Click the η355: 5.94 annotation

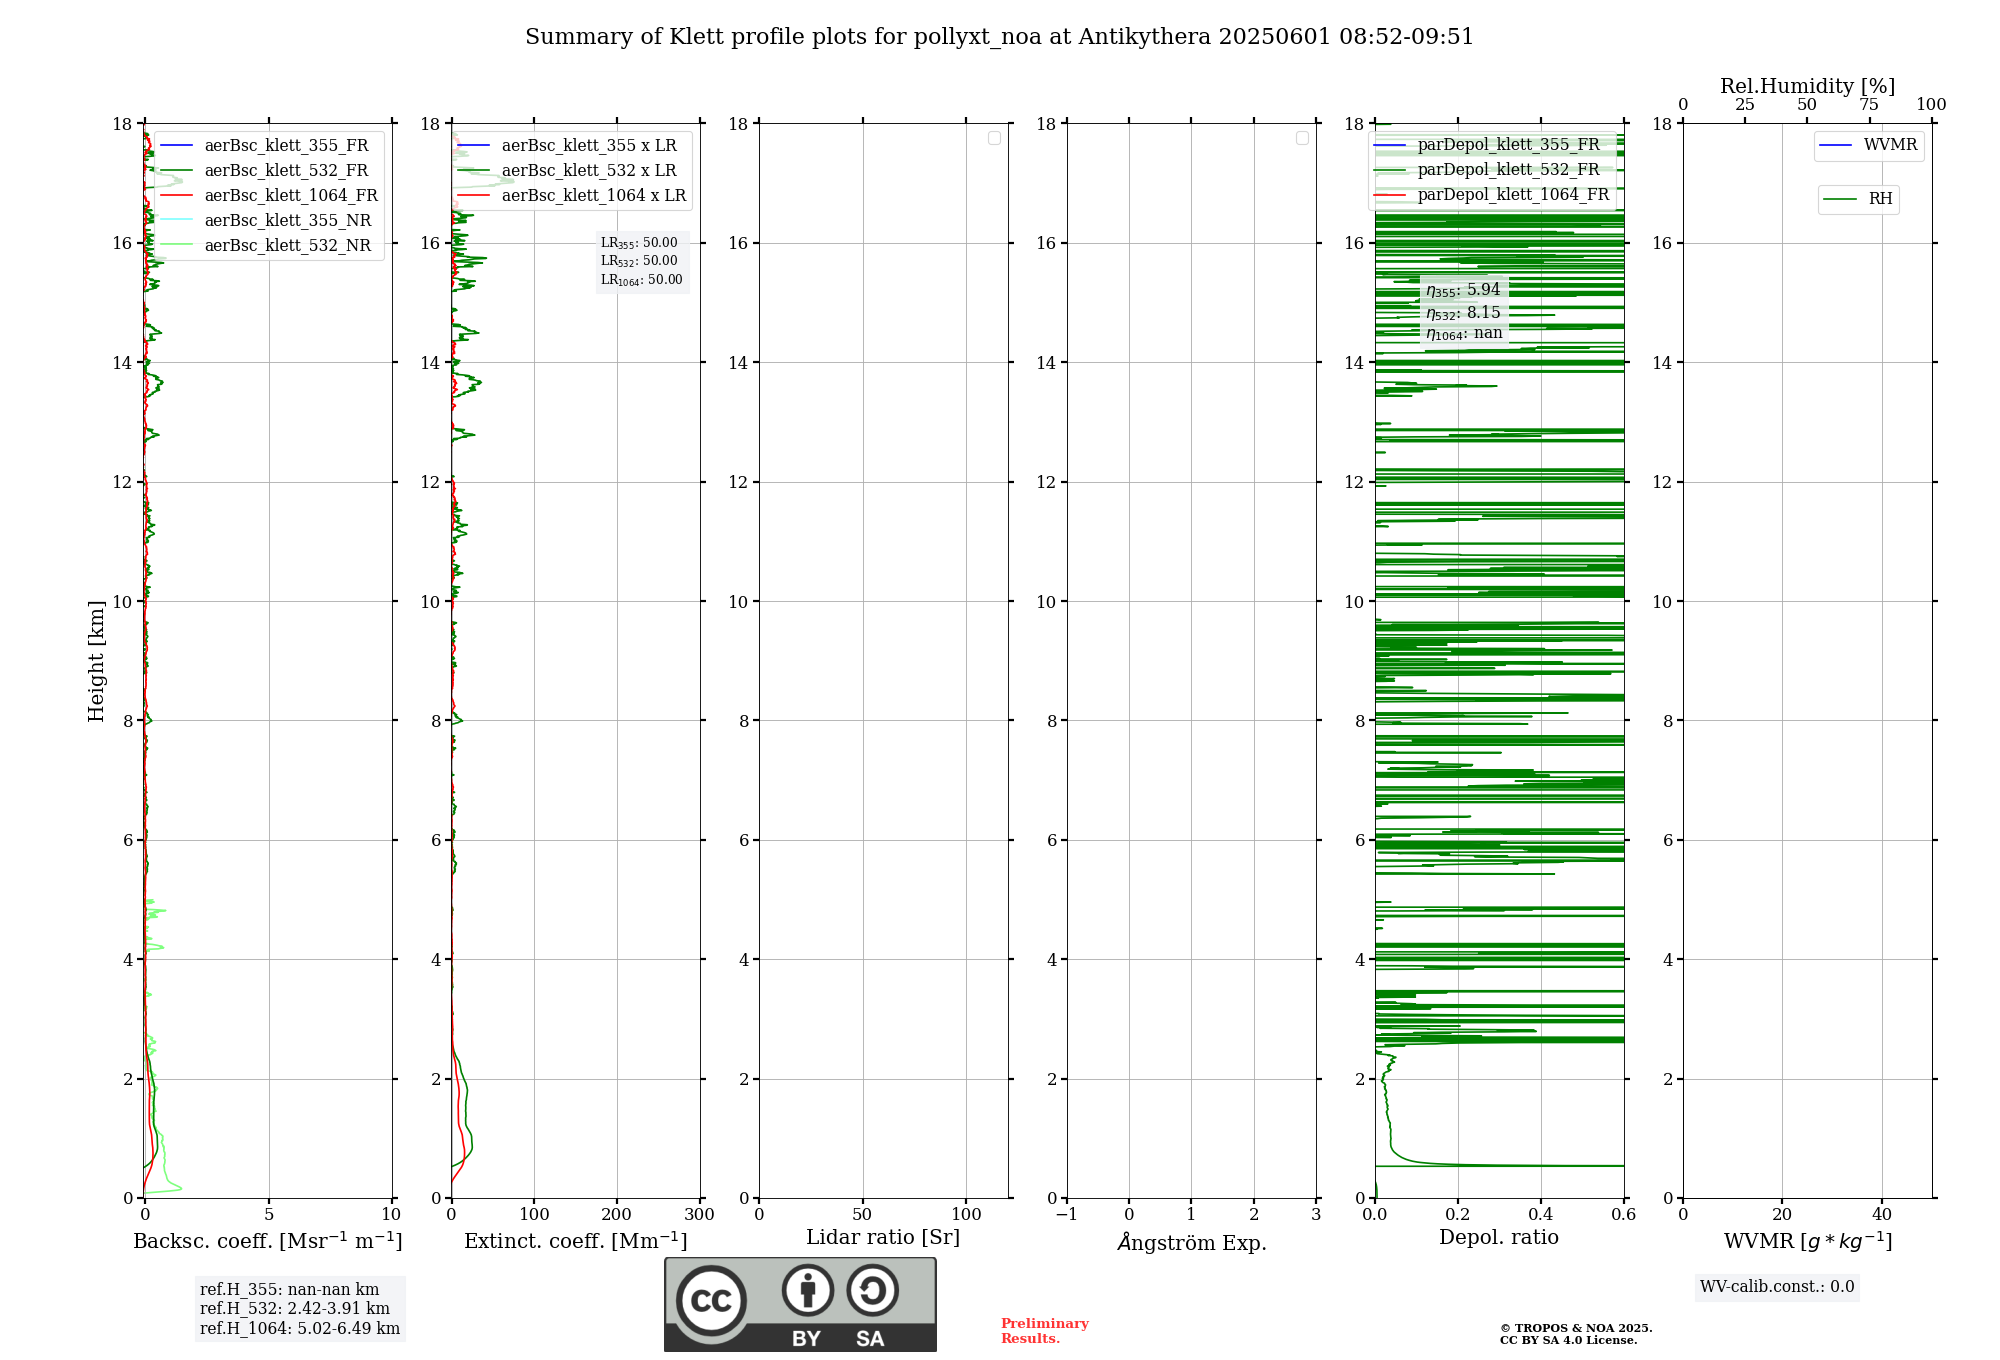[1463, 290]
